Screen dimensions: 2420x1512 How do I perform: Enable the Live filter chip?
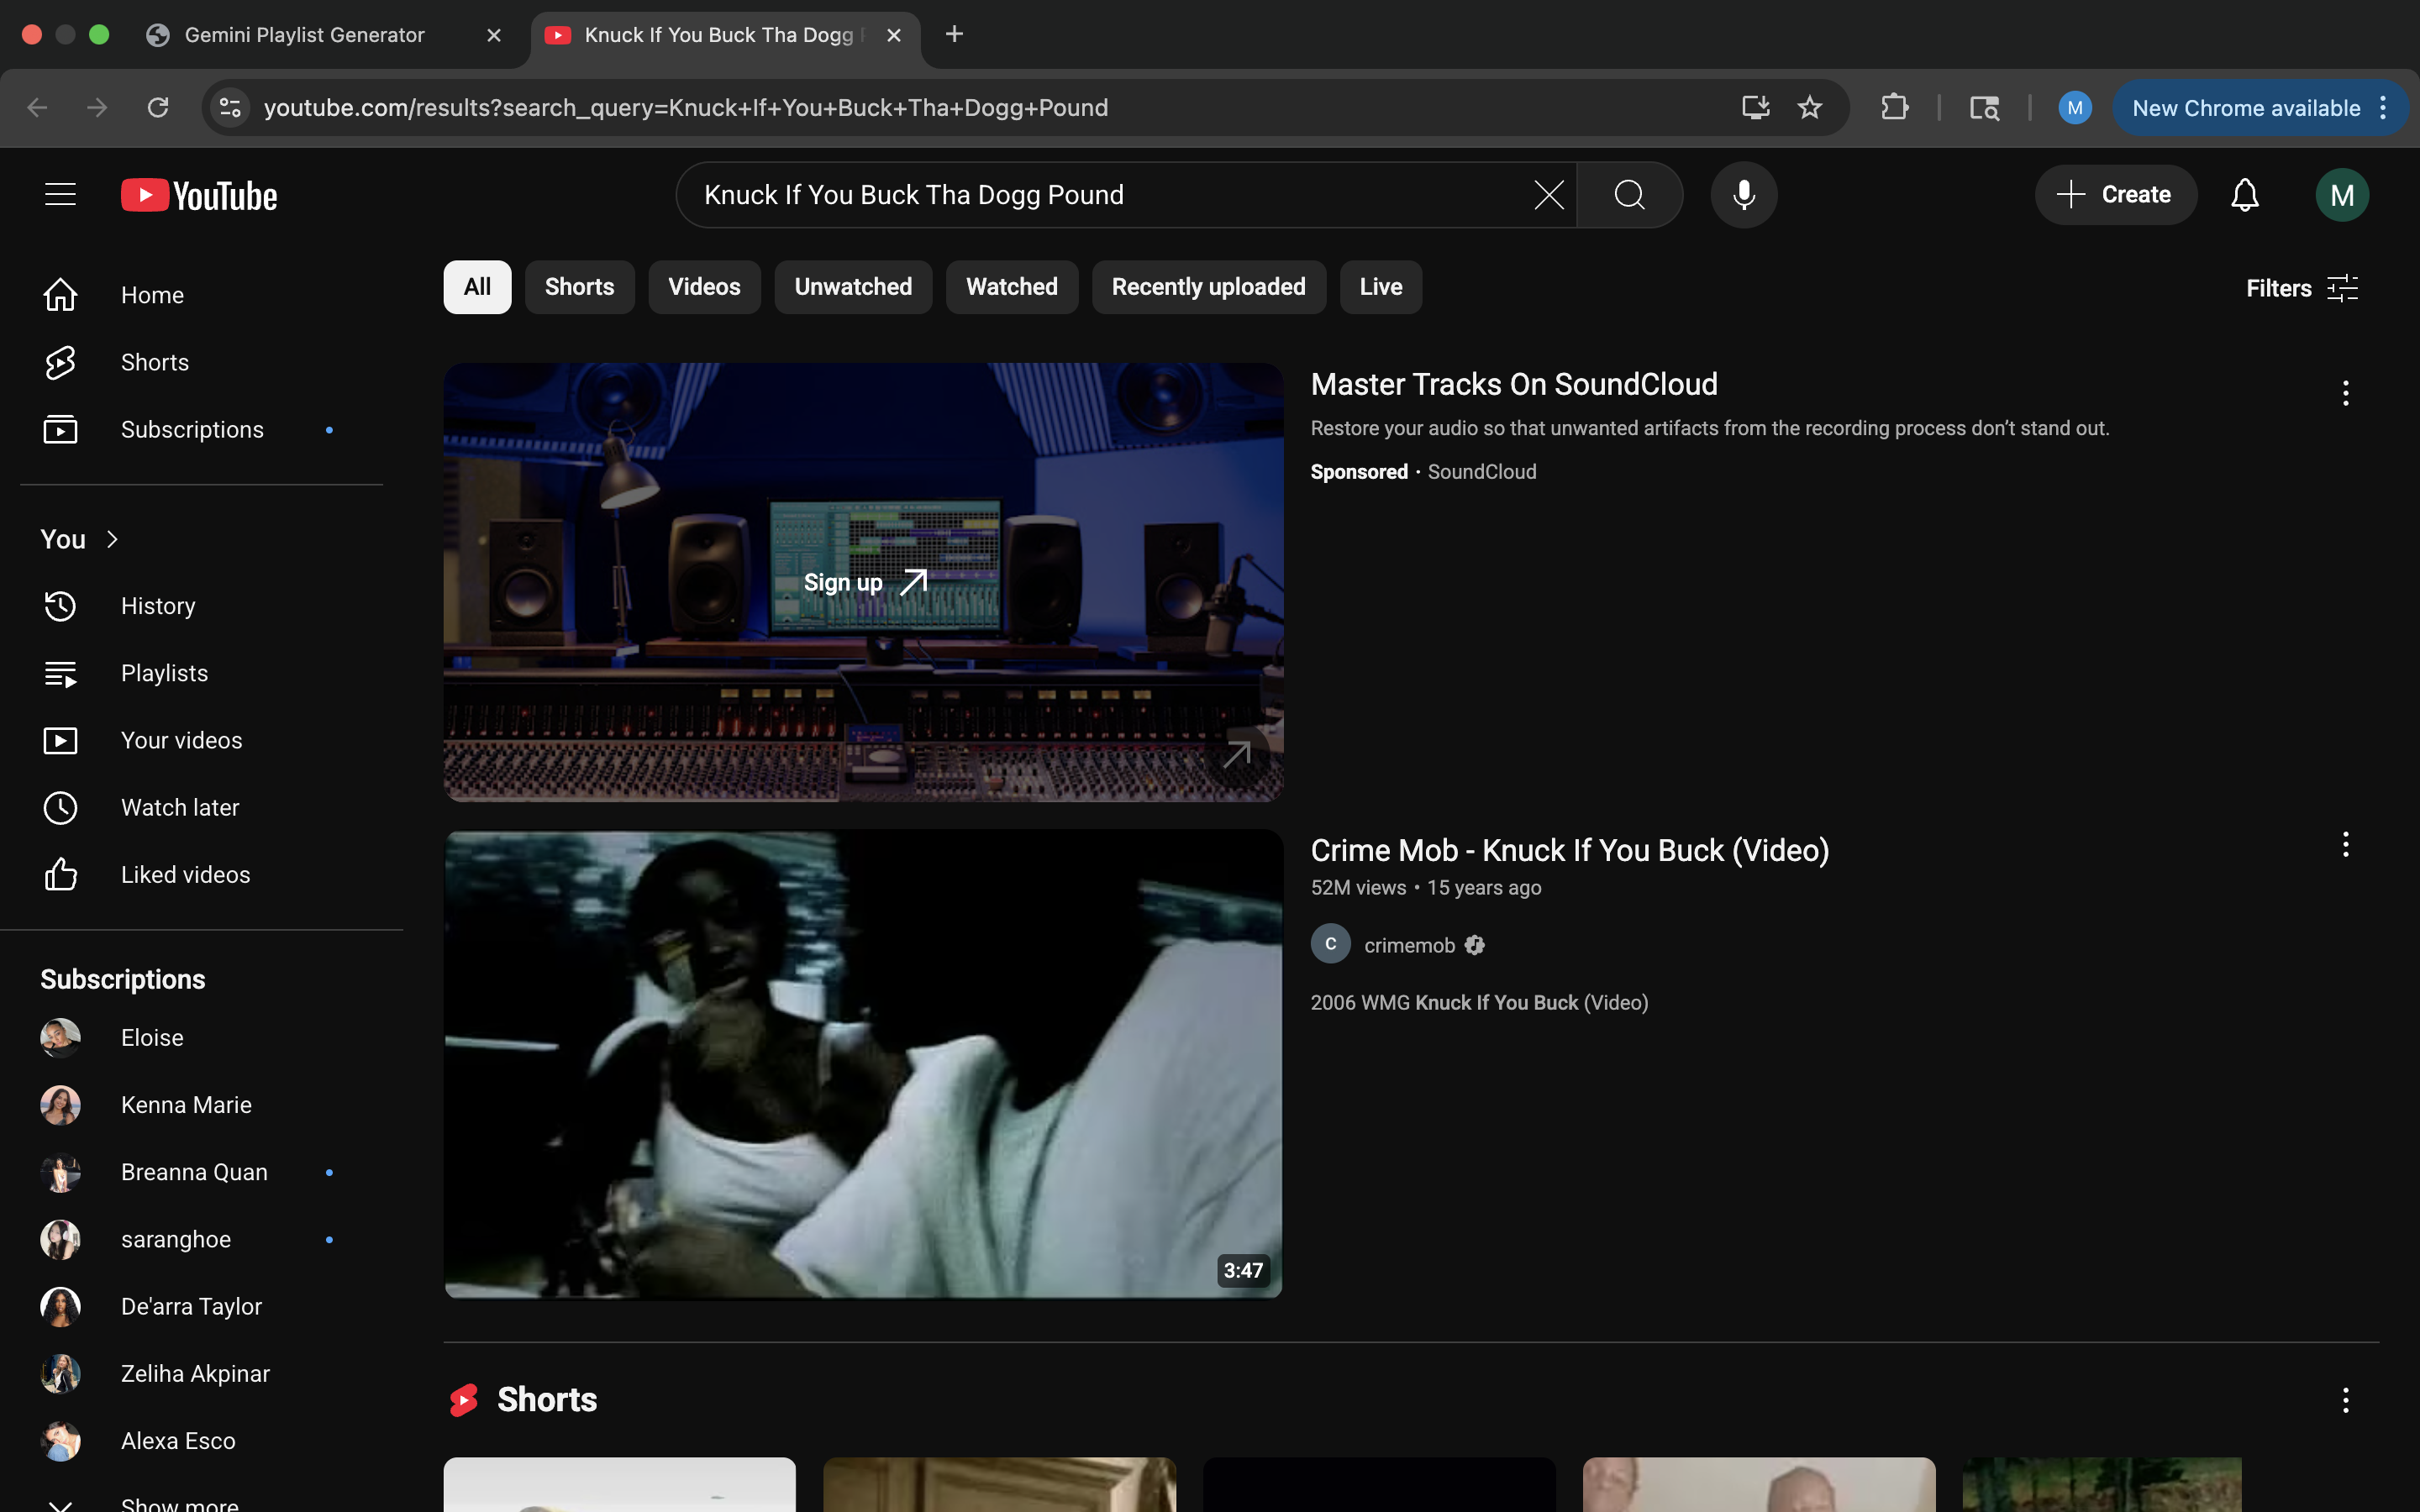1380,287
